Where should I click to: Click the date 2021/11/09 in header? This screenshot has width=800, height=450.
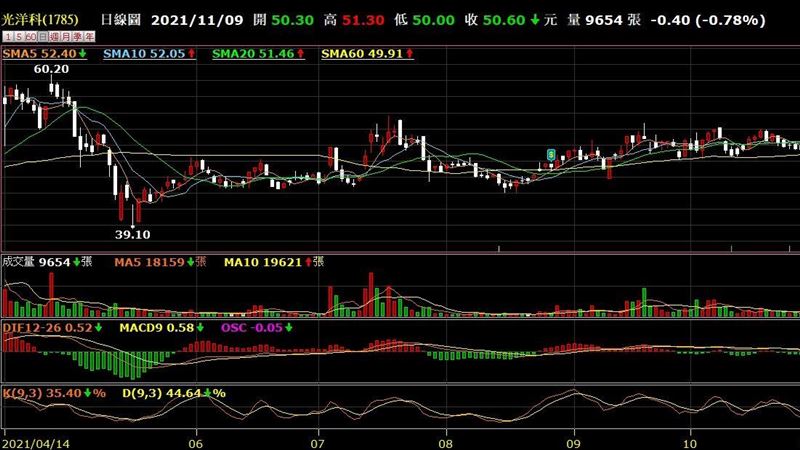[196, 20]
